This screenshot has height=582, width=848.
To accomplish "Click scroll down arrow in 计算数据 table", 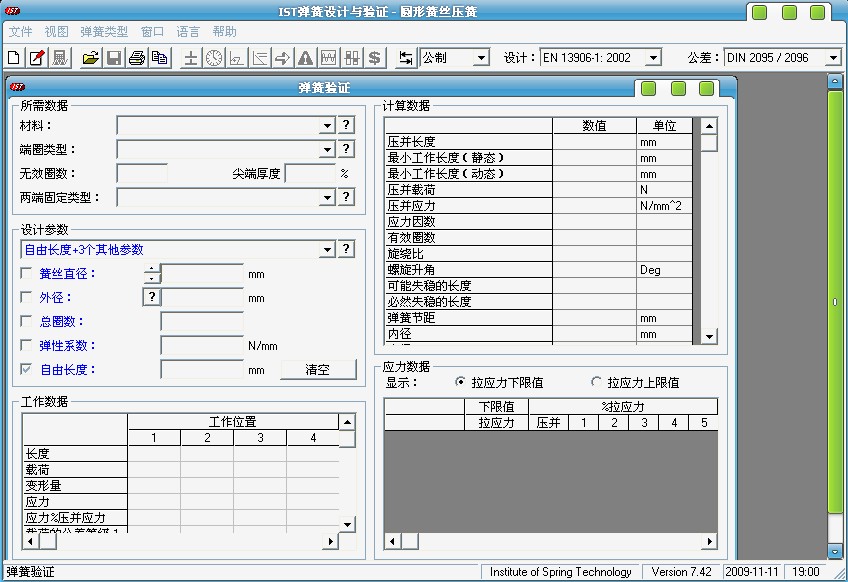I will click(x=709, y=336).
